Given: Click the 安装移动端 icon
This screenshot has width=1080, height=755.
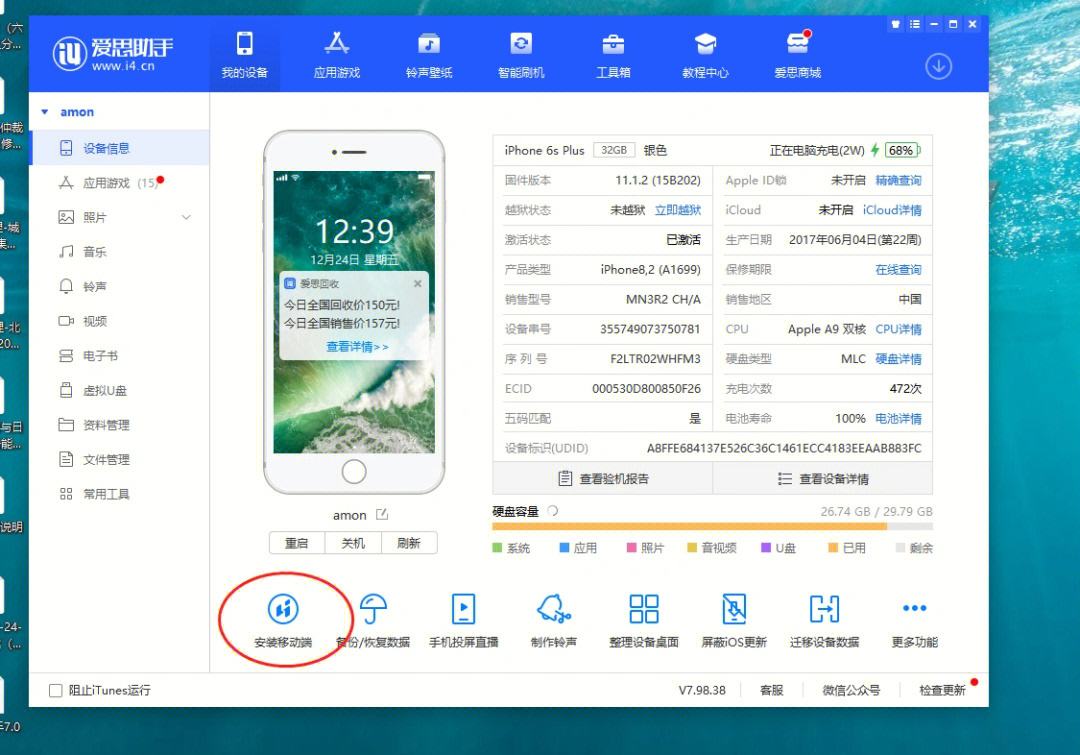Looking at the screenshot, I should point(283,608).
